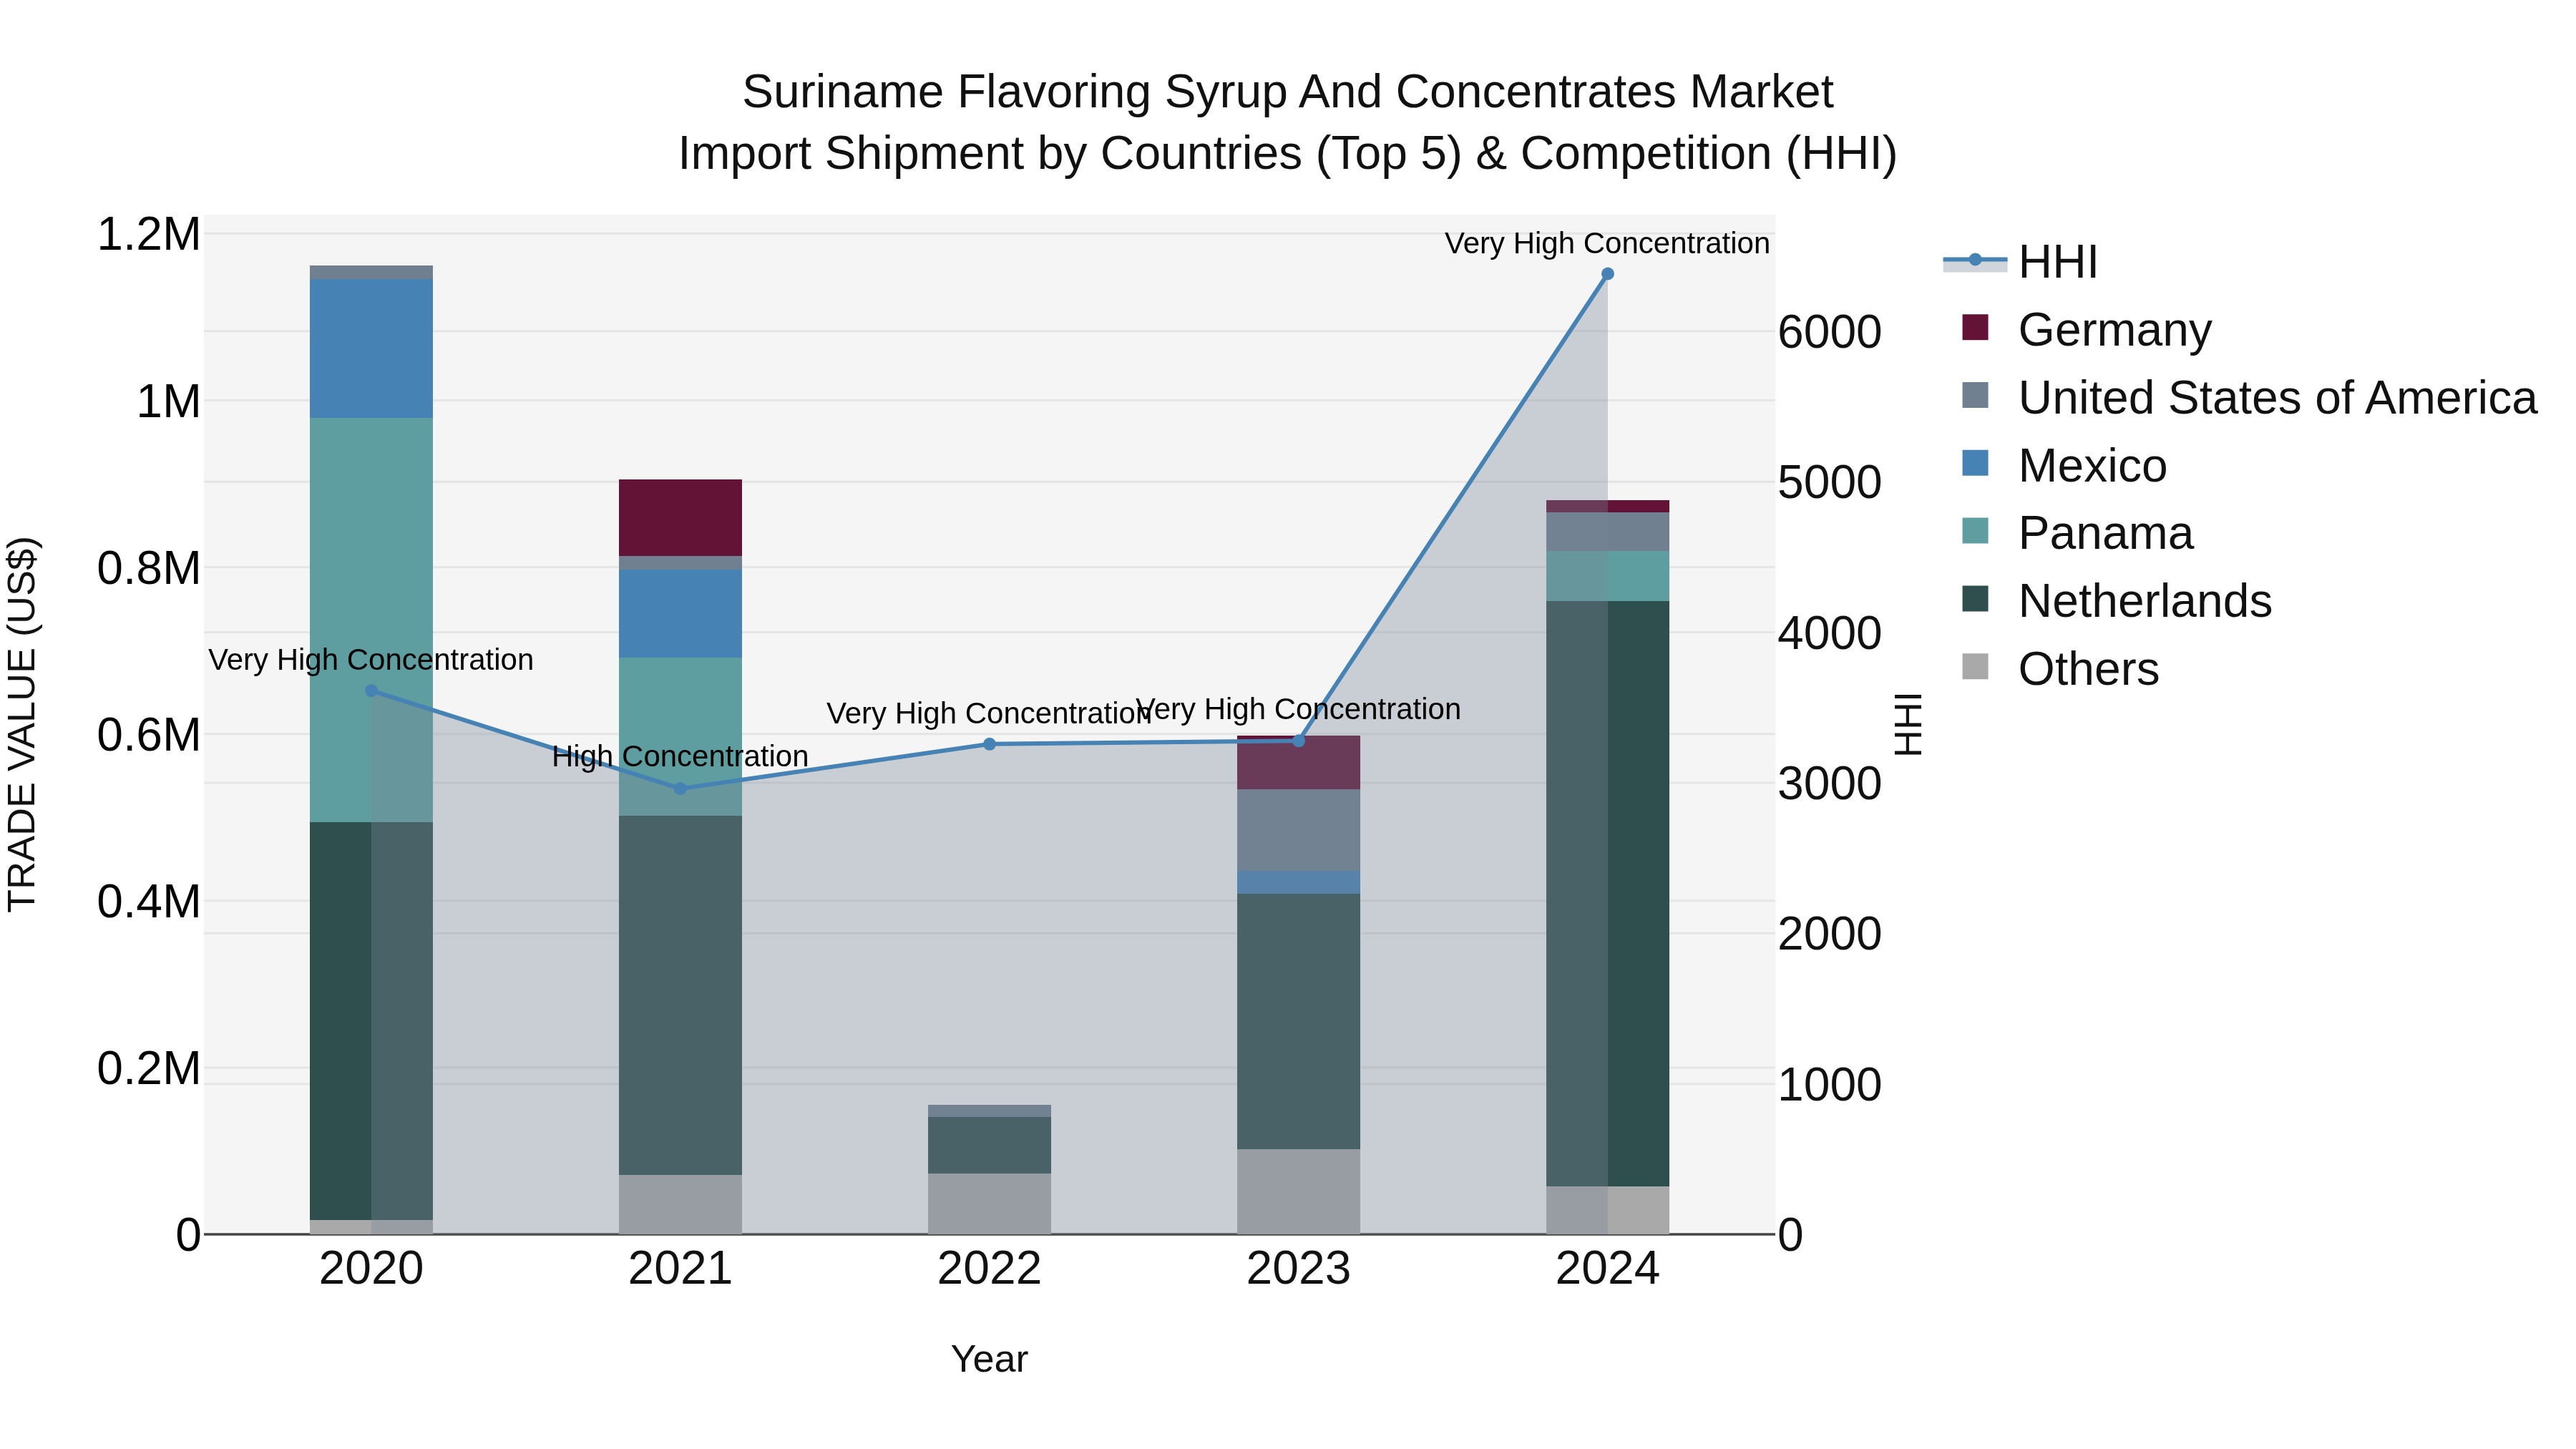Click the Netherlands segment in 2024 bar

click(1607, 893)
